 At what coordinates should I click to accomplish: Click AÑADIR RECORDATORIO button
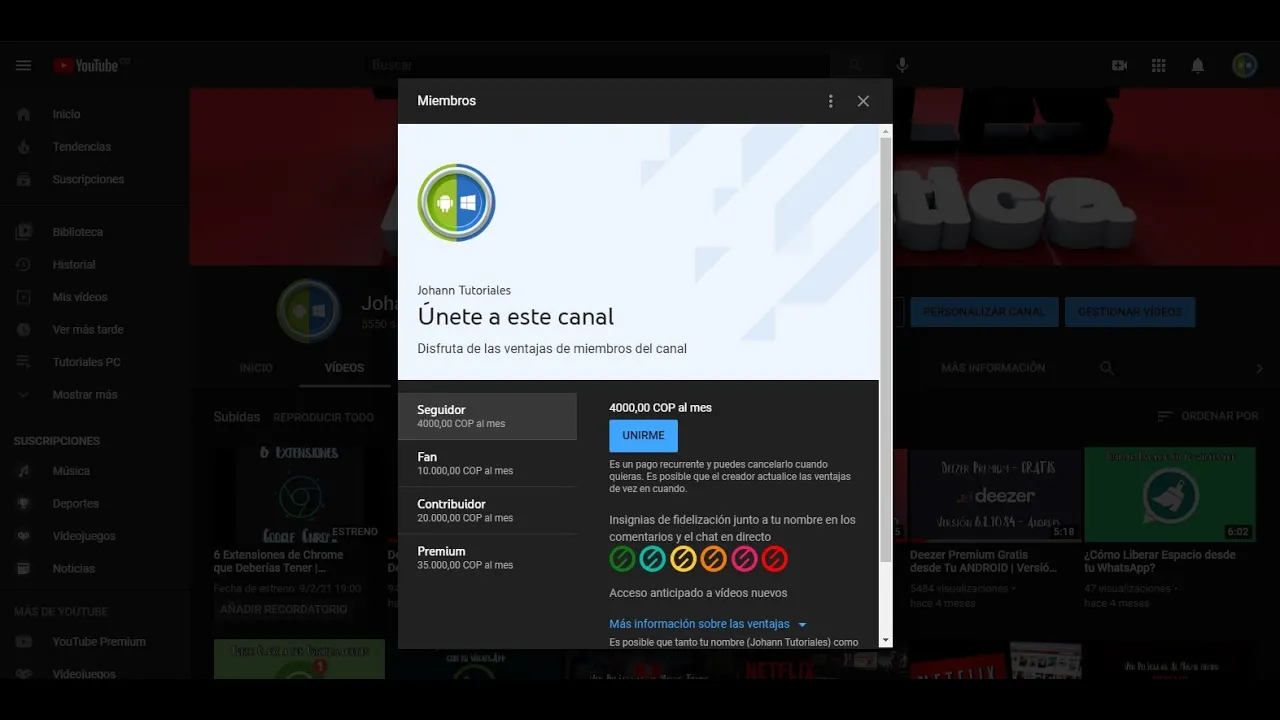(283, 609)
